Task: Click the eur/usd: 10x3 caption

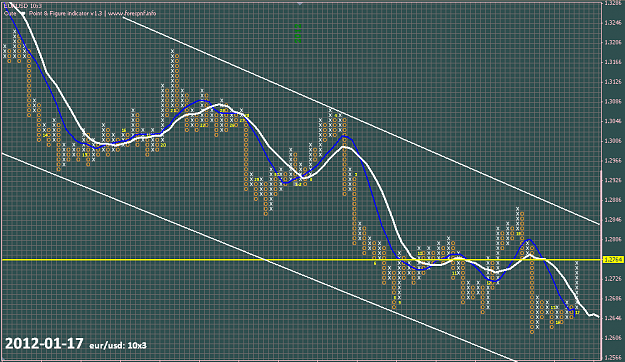Action: (118, 345)
